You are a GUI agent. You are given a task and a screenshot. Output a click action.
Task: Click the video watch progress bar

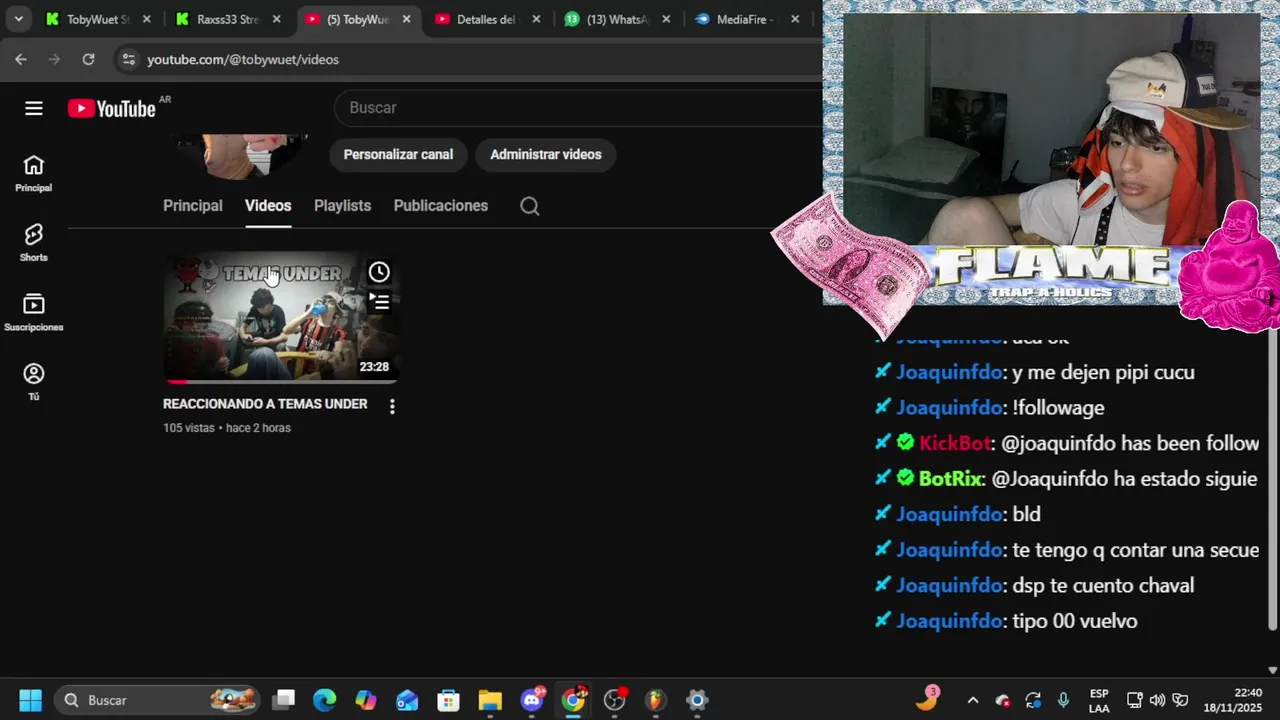281,382
